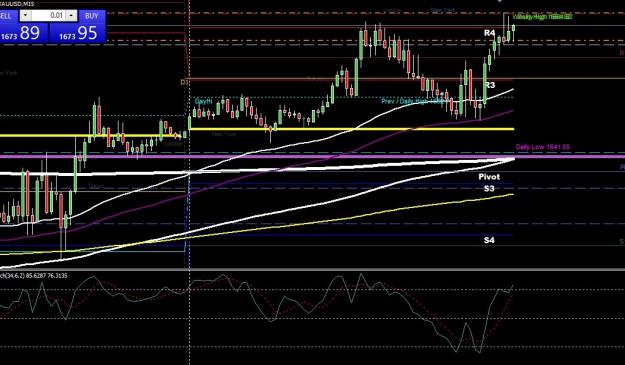
Task: Click the S3 support level label
Action: pyautogui.click(x=489, y=188)
